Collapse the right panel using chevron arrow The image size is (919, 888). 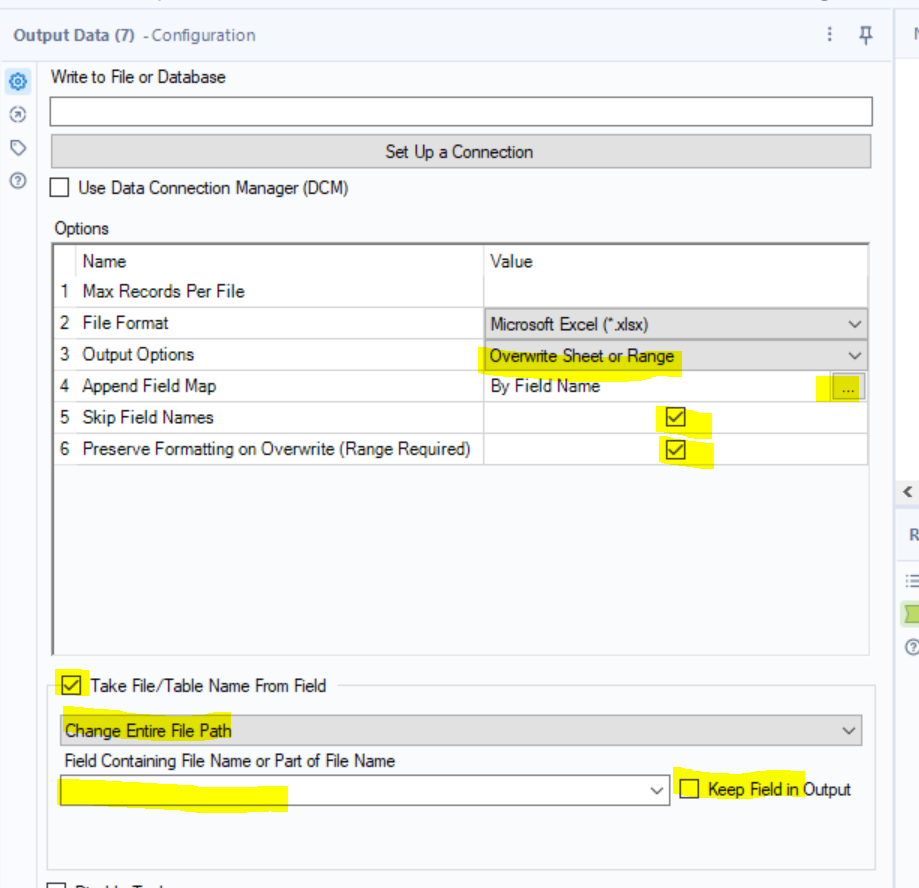[x=908, y=492]
